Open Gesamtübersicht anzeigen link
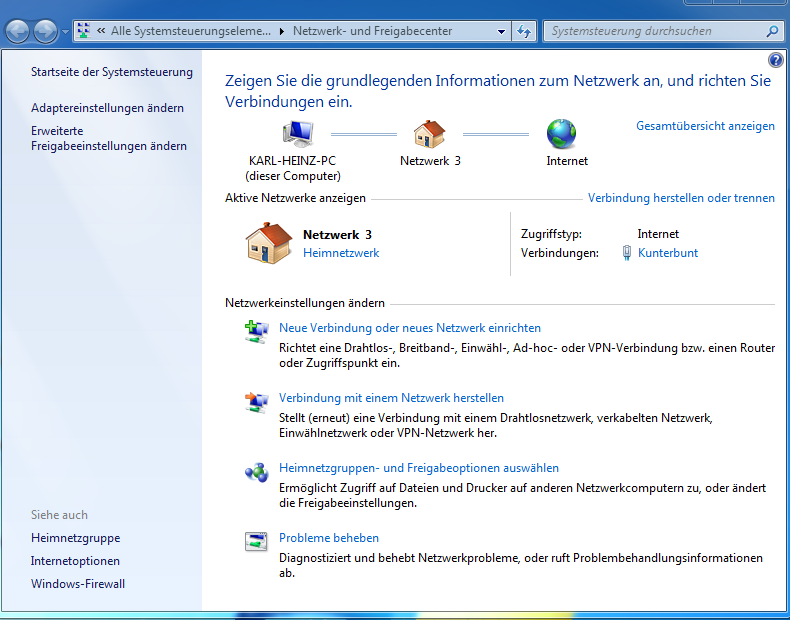The height and width of the screenshot is (620, 790). [x=705, y=126]
